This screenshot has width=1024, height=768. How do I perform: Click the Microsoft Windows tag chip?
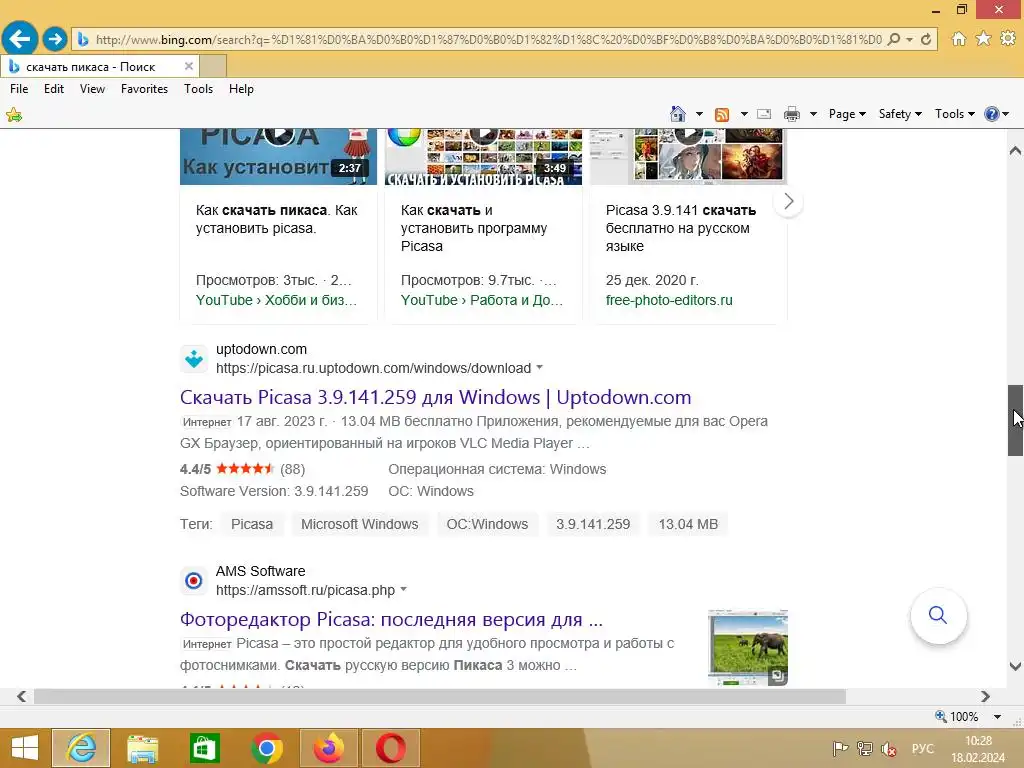click(360, 524)
